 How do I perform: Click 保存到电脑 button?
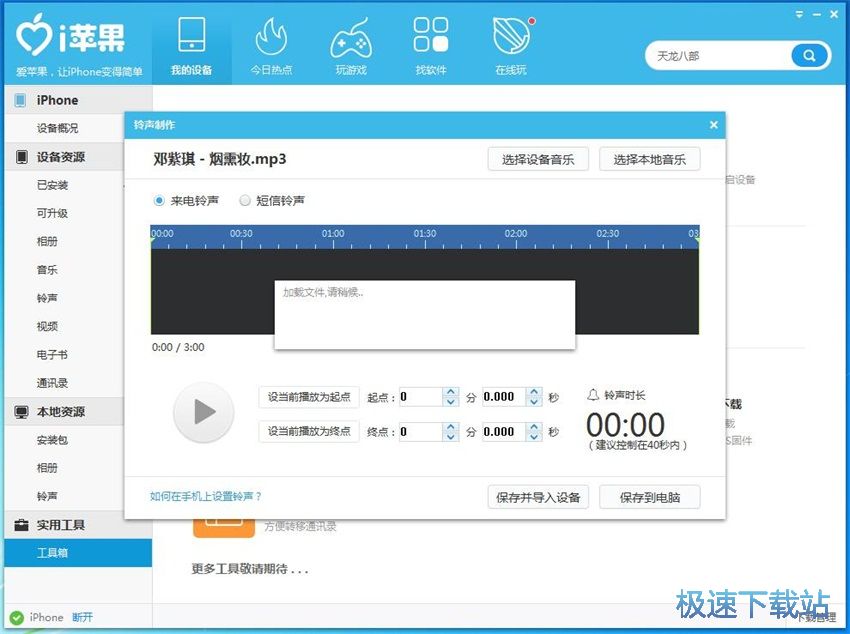(x=649, y=497)
